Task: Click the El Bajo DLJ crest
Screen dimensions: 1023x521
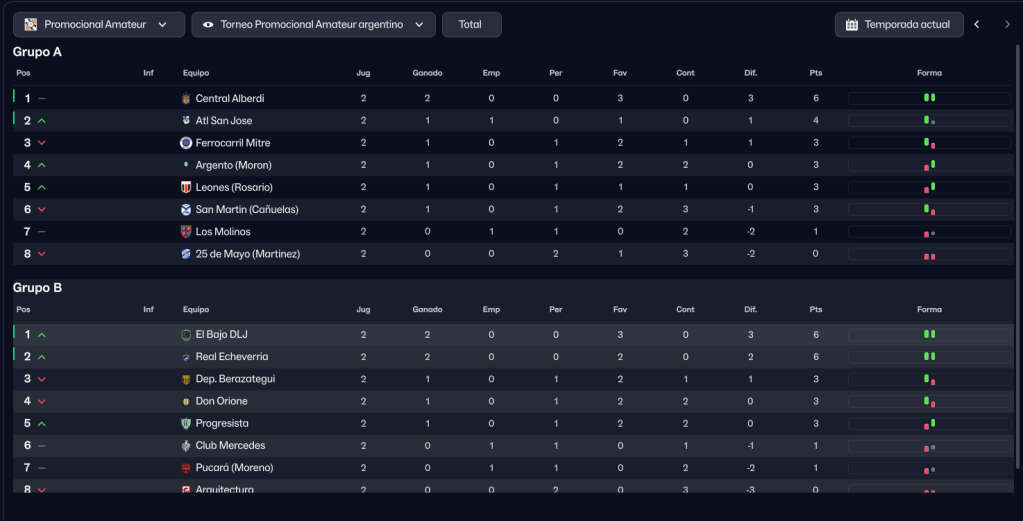Action: (x=185, y=335)
